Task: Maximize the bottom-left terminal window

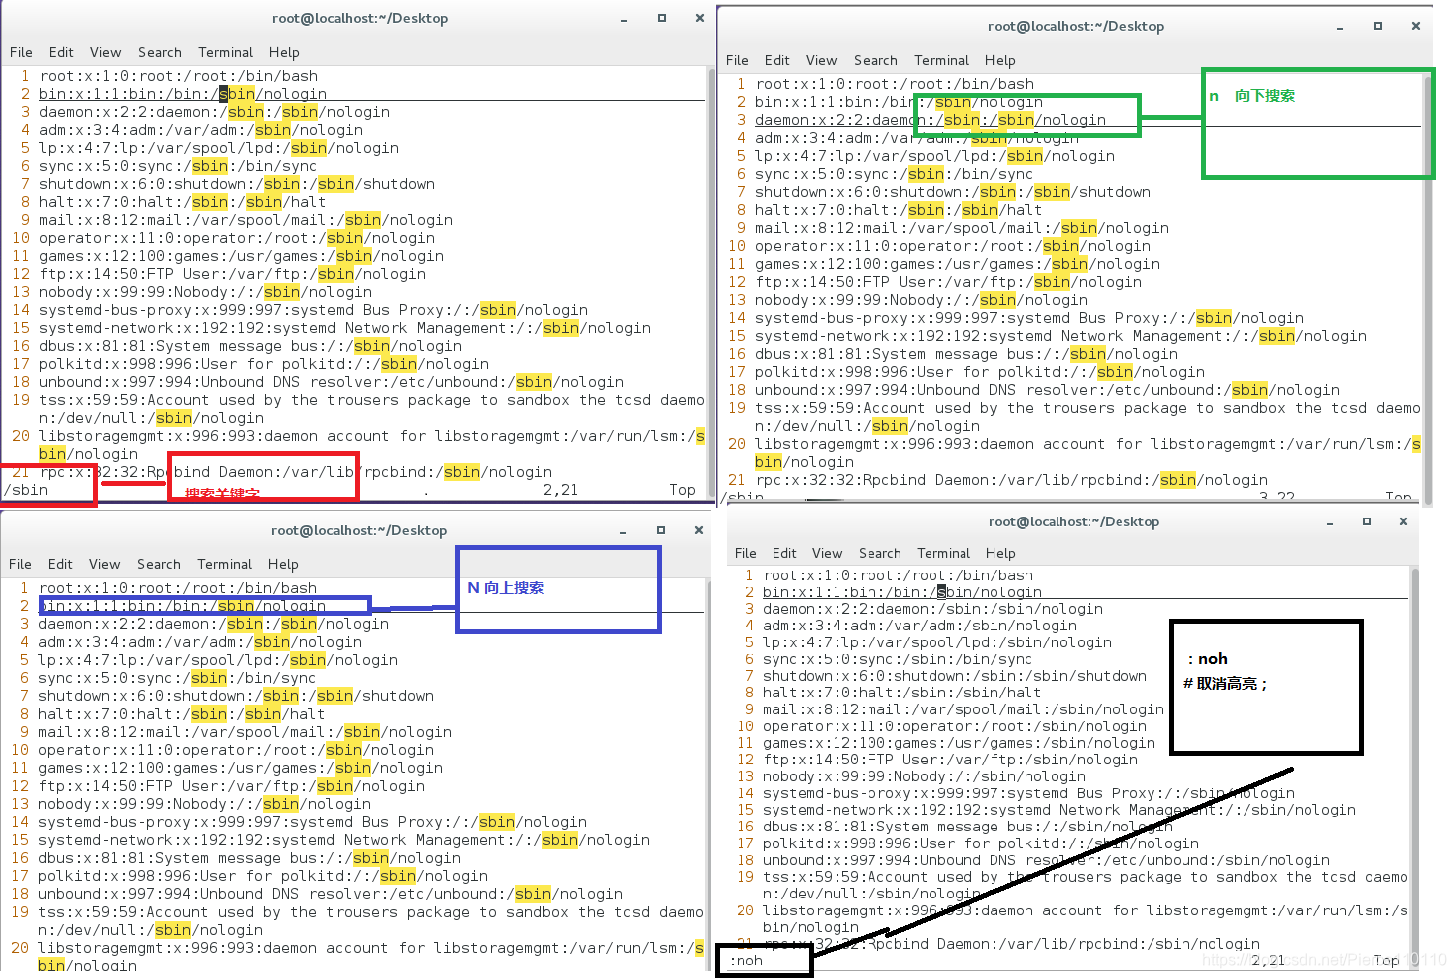Action: pyautogui.click(x=661, y=530)
